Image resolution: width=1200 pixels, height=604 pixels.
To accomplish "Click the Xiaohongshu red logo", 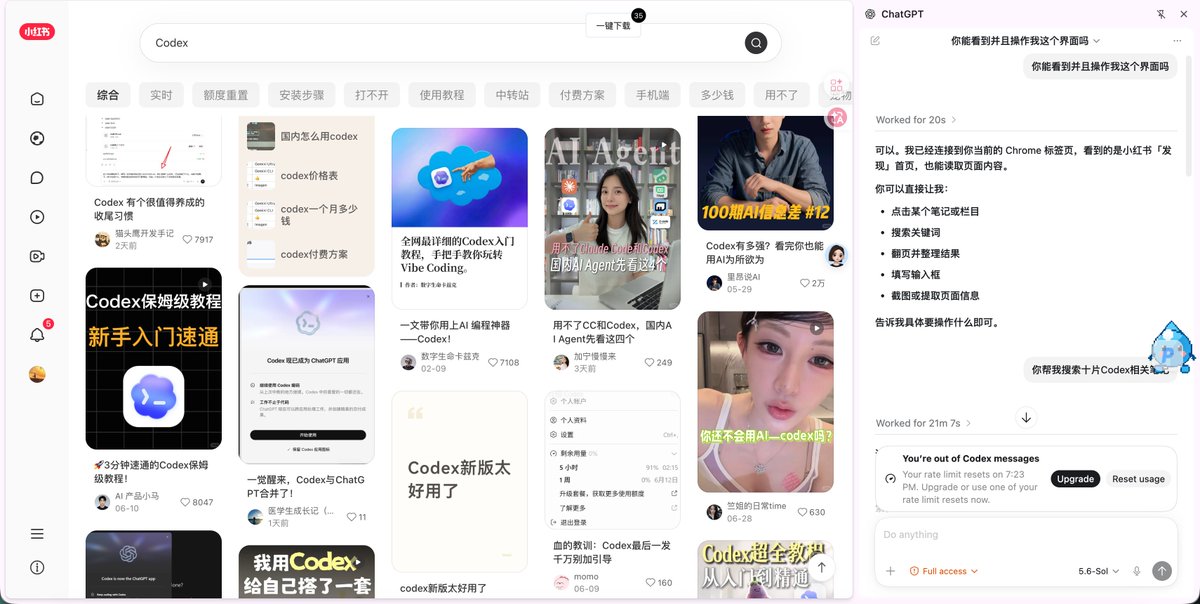I will click(37, 32).
